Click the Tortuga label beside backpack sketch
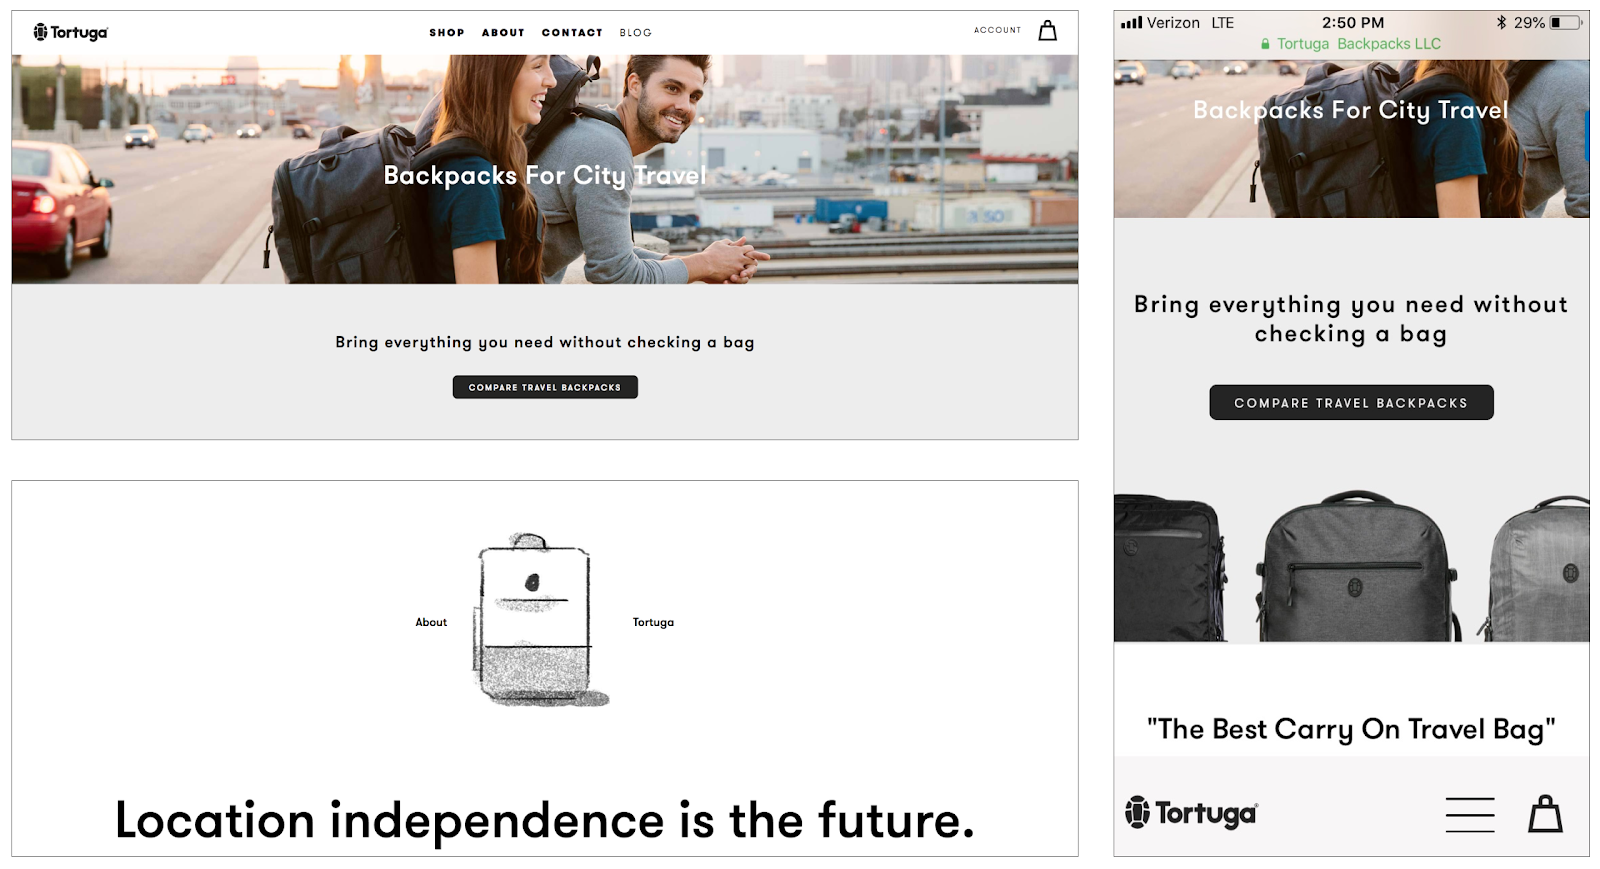1600x869 pixels. click(653, 622)
